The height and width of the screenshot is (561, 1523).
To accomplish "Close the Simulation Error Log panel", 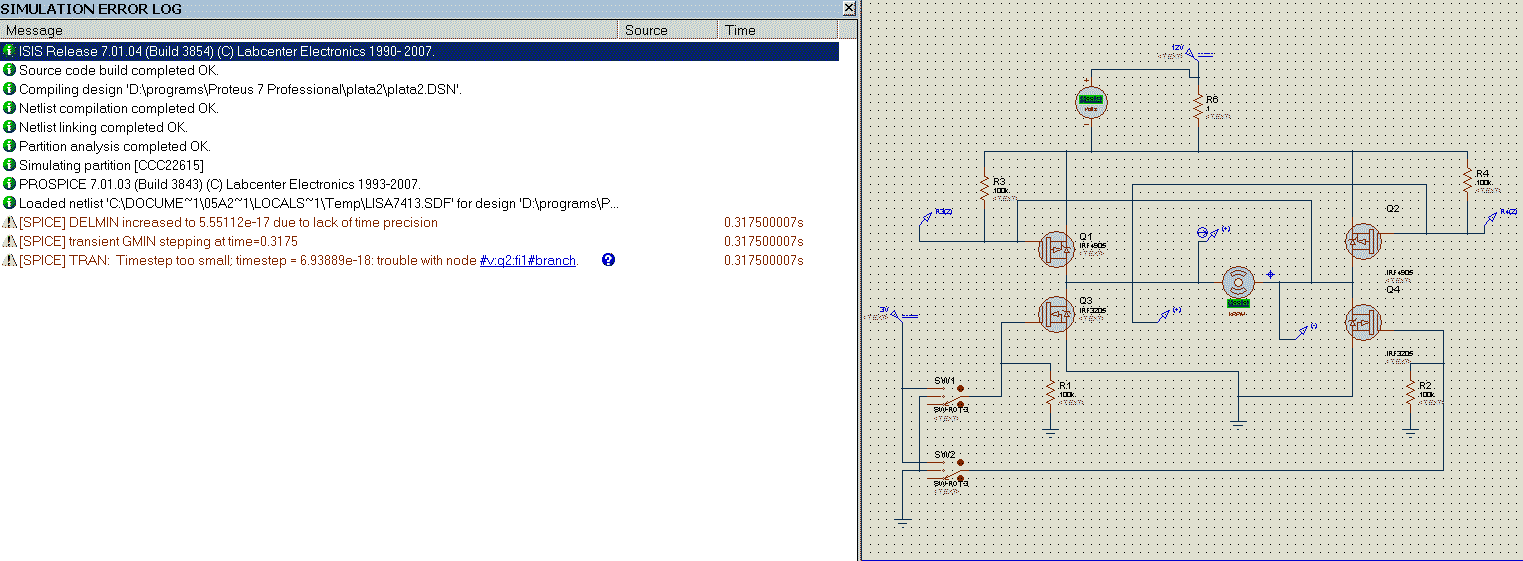I will coord(849,8).
